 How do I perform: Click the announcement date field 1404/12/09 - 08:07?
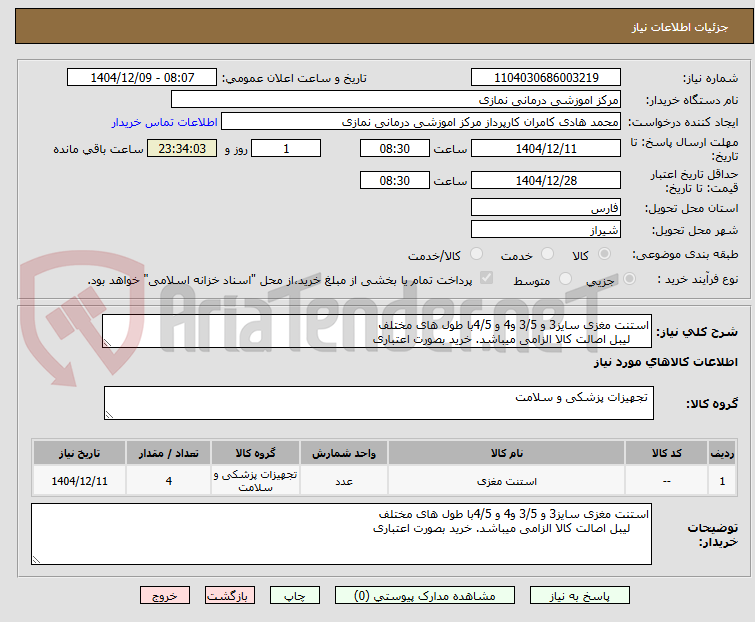pyautogui.click(x=142, y=78)
